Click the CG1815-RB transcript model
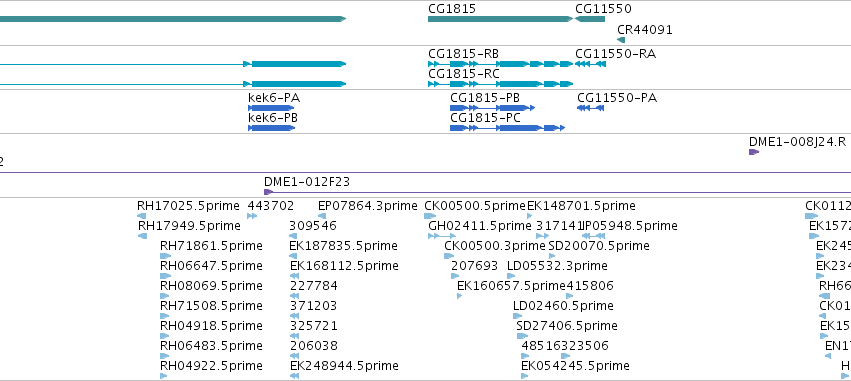 coord(500,64)
